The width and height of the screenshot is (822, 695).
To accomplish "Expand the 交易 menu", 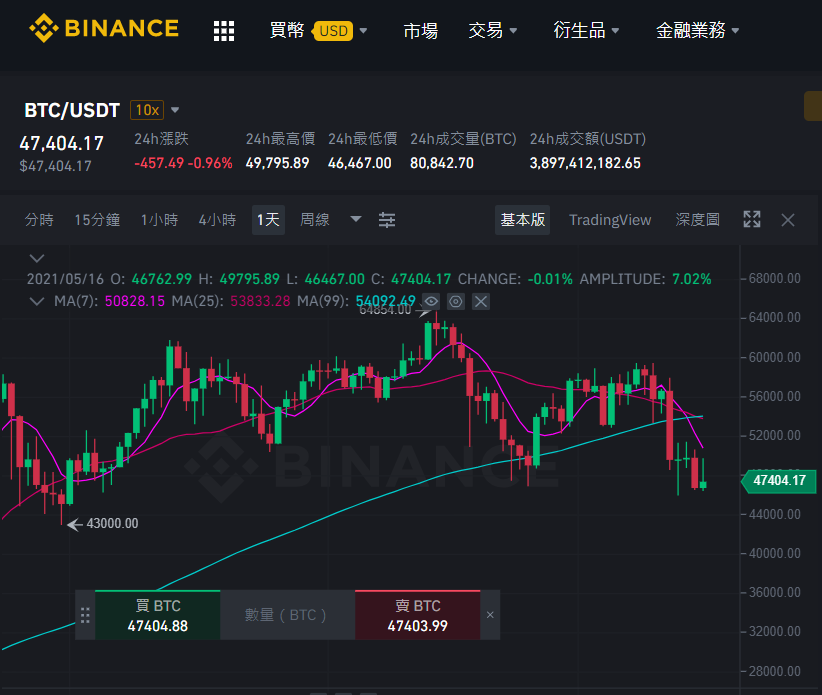I will [x=493, y=30].
